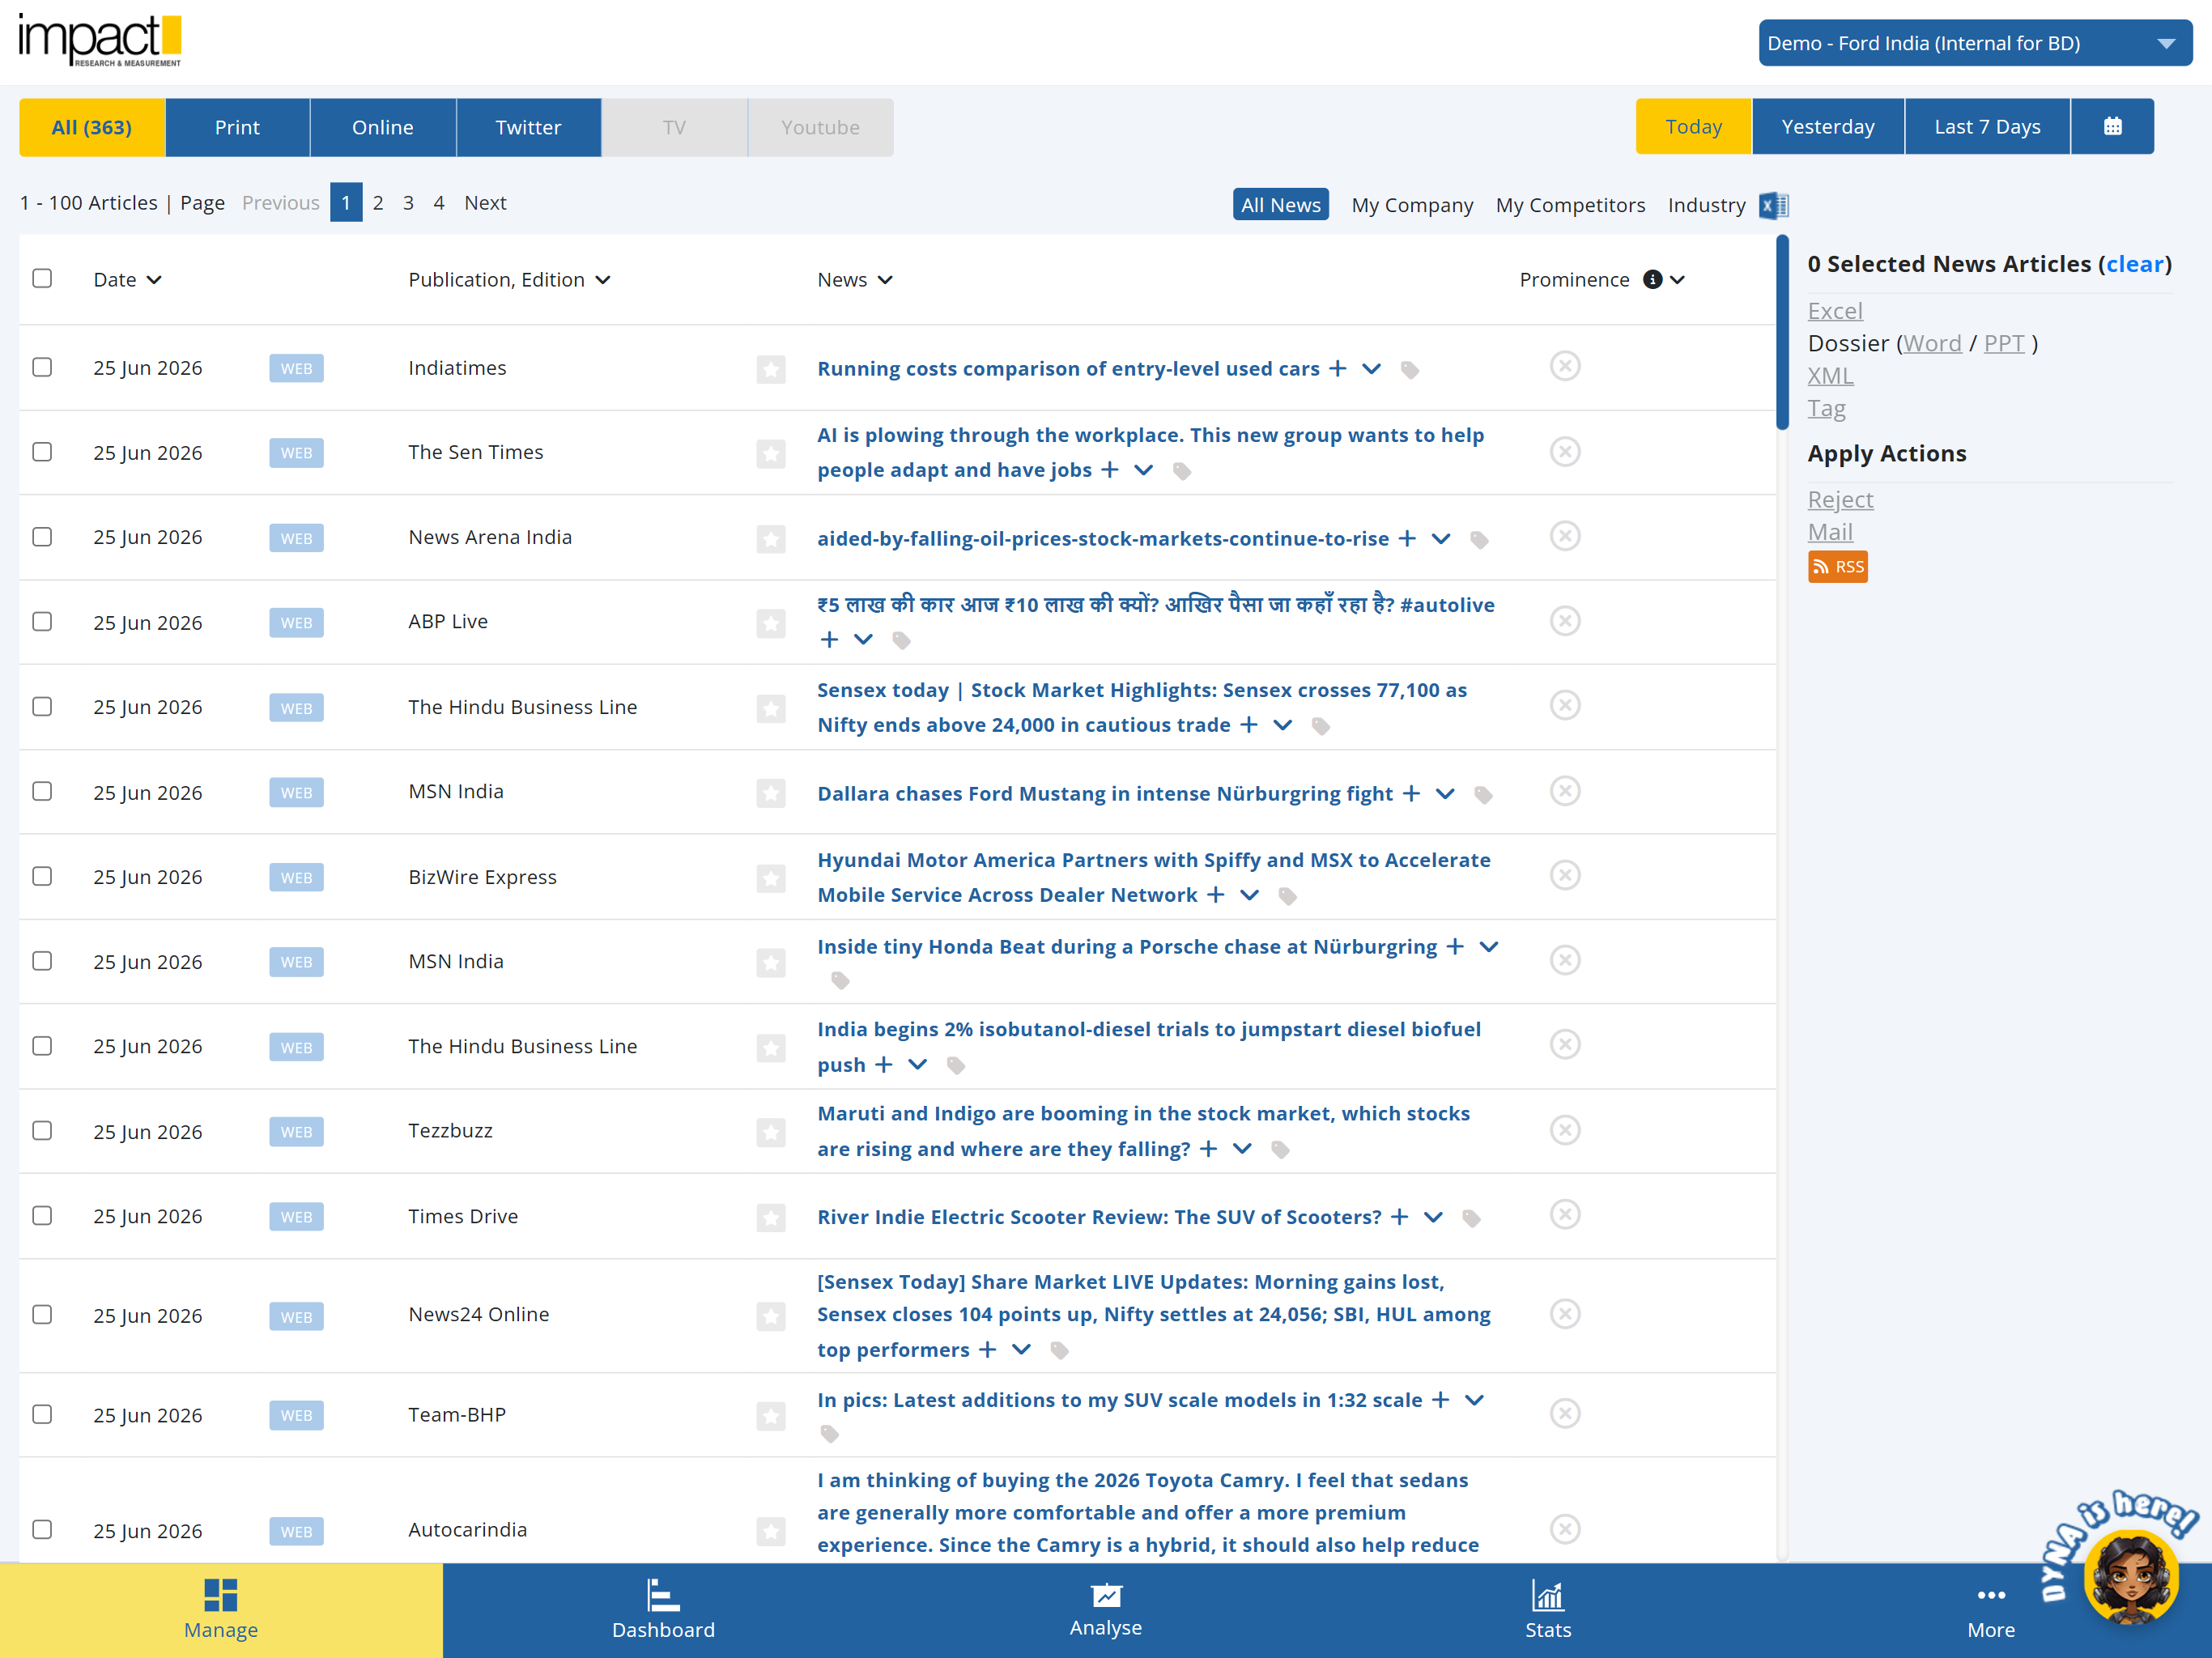Check the The Sen Times article checkbox
This screenshot has height=1658, width=2212.
[x=42, y=452]
